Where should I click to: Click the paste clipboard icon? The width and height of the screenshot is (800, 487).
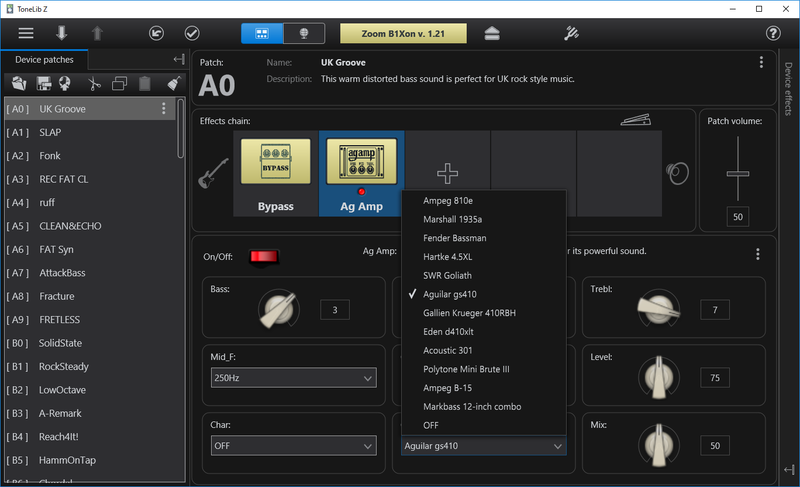(145, 83)
